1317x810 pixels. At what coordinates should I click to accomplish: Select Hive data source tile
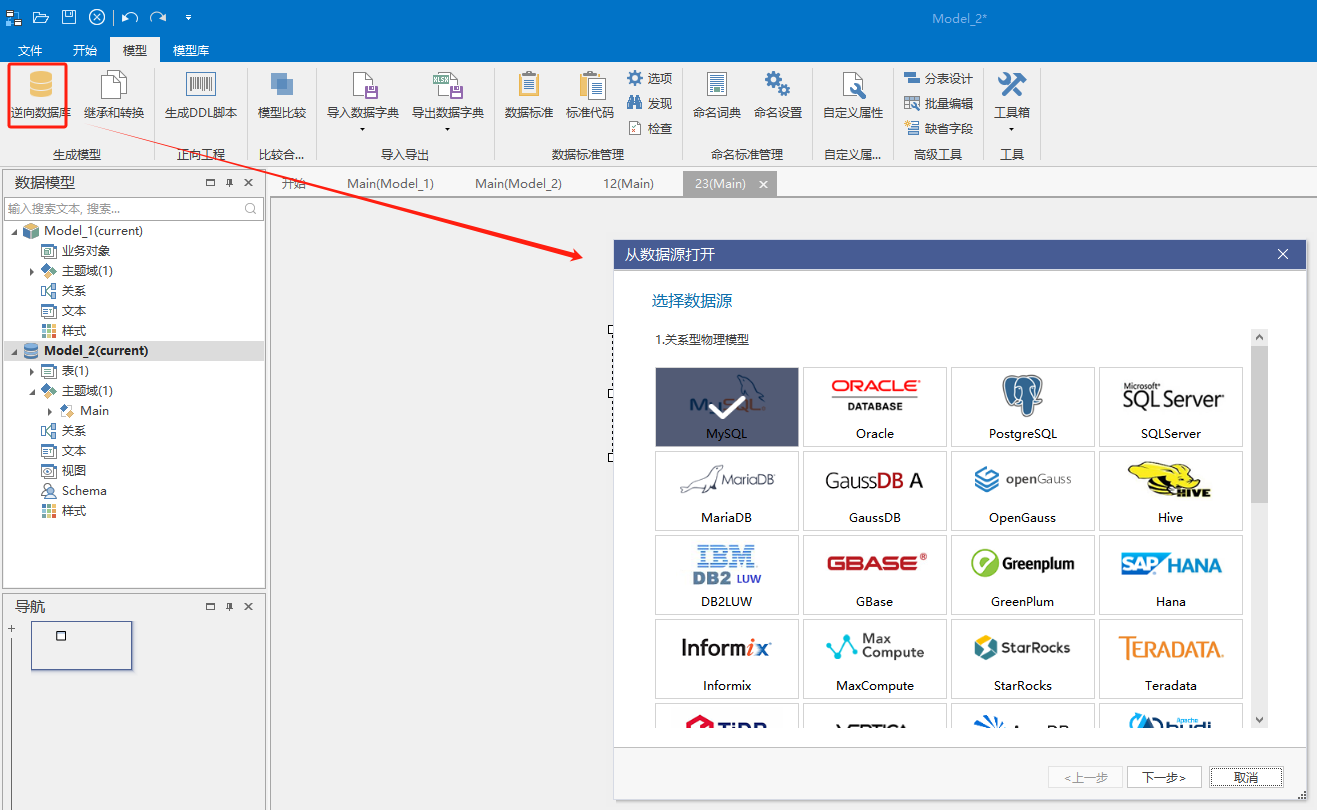click(x=1171, y=491)
